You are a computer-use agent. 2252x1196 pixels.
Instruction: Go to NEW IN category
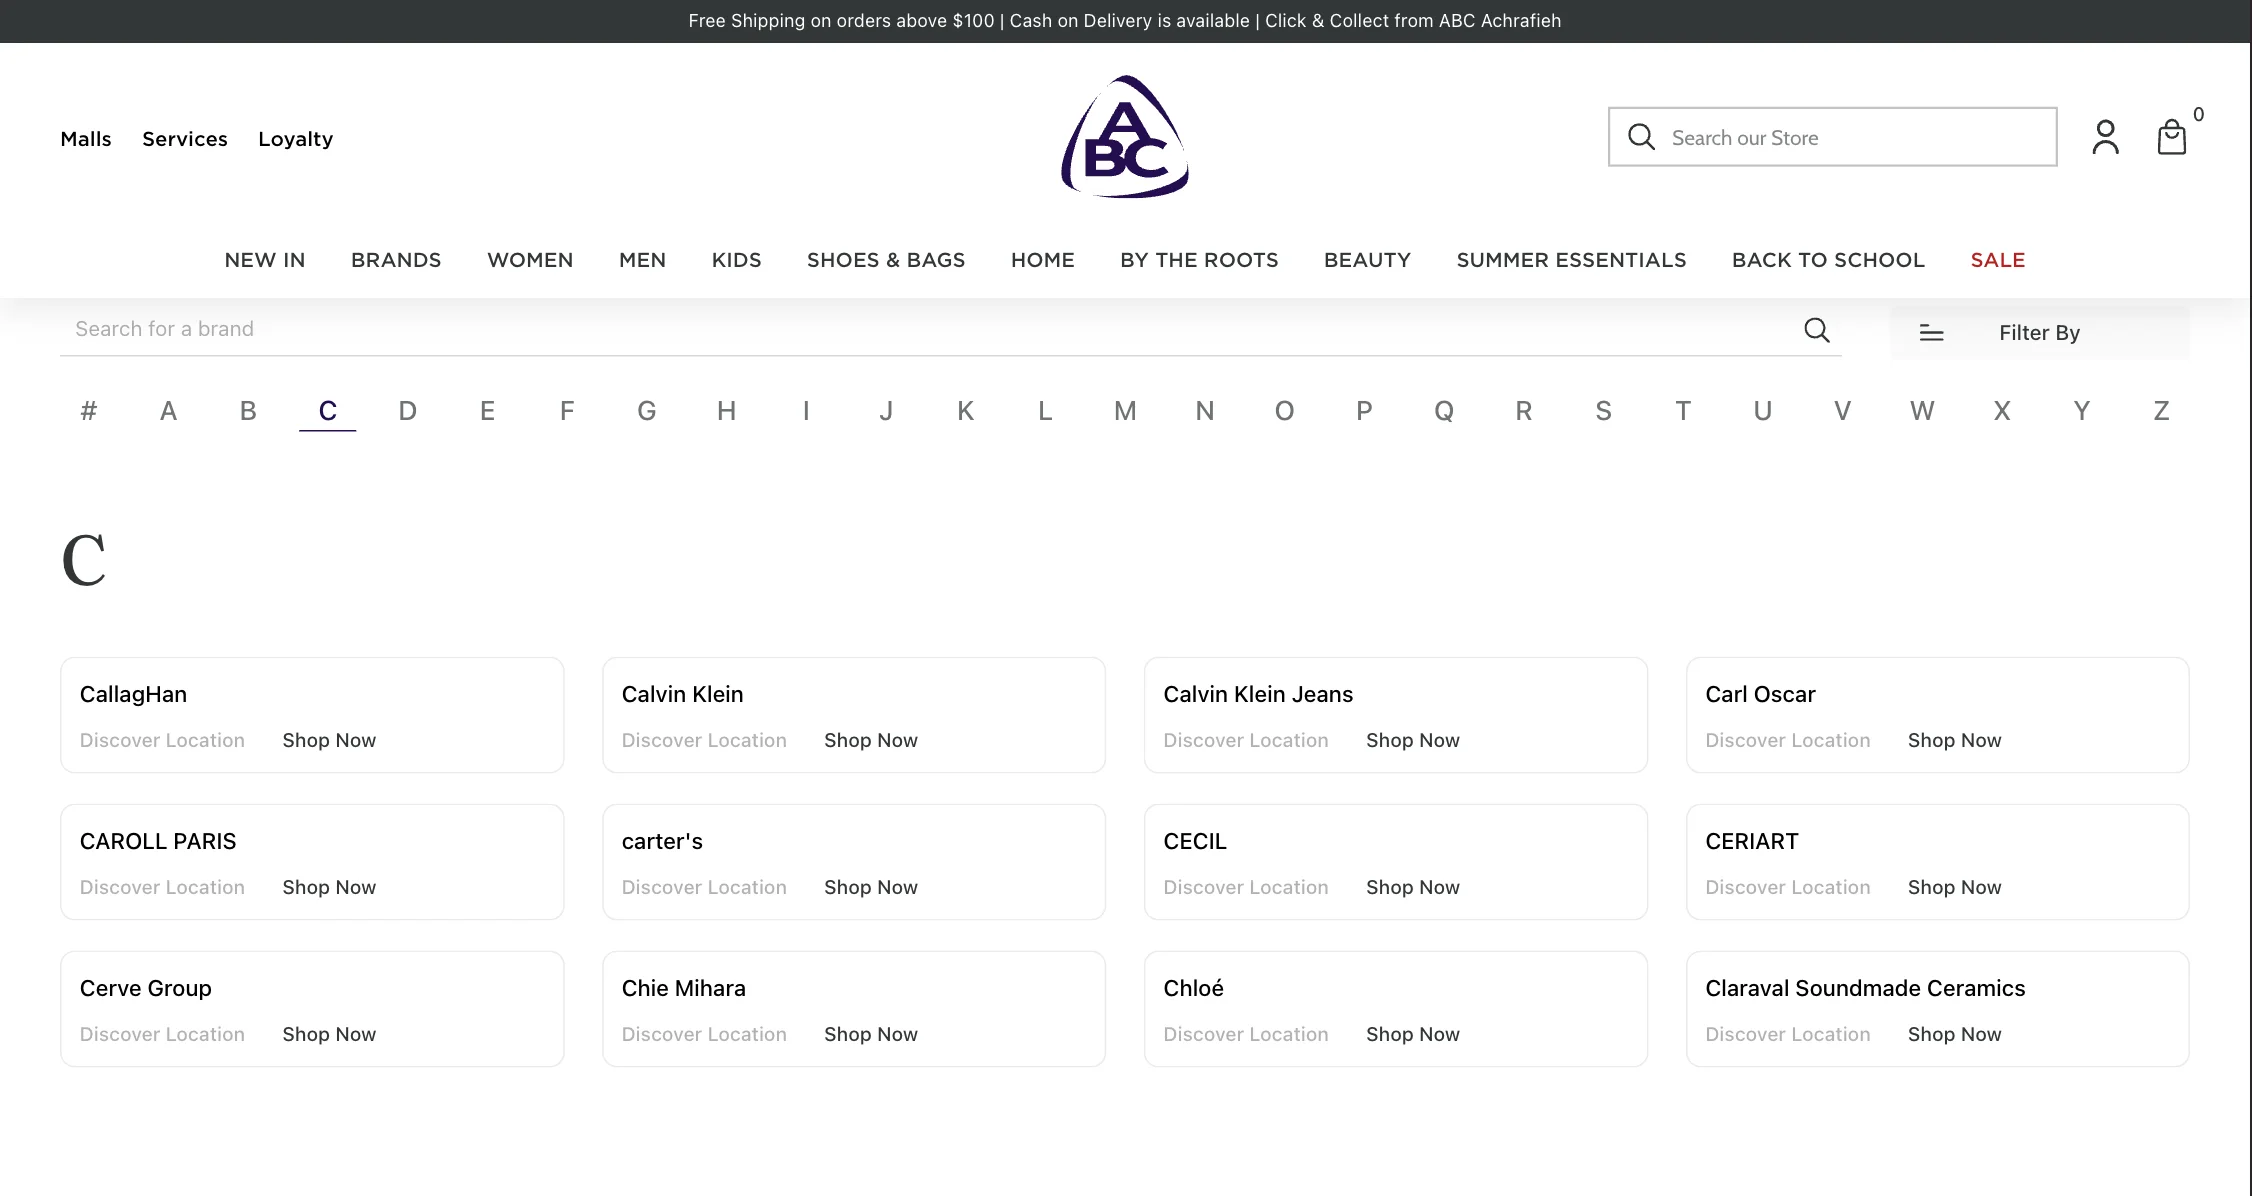click(265, 260)
